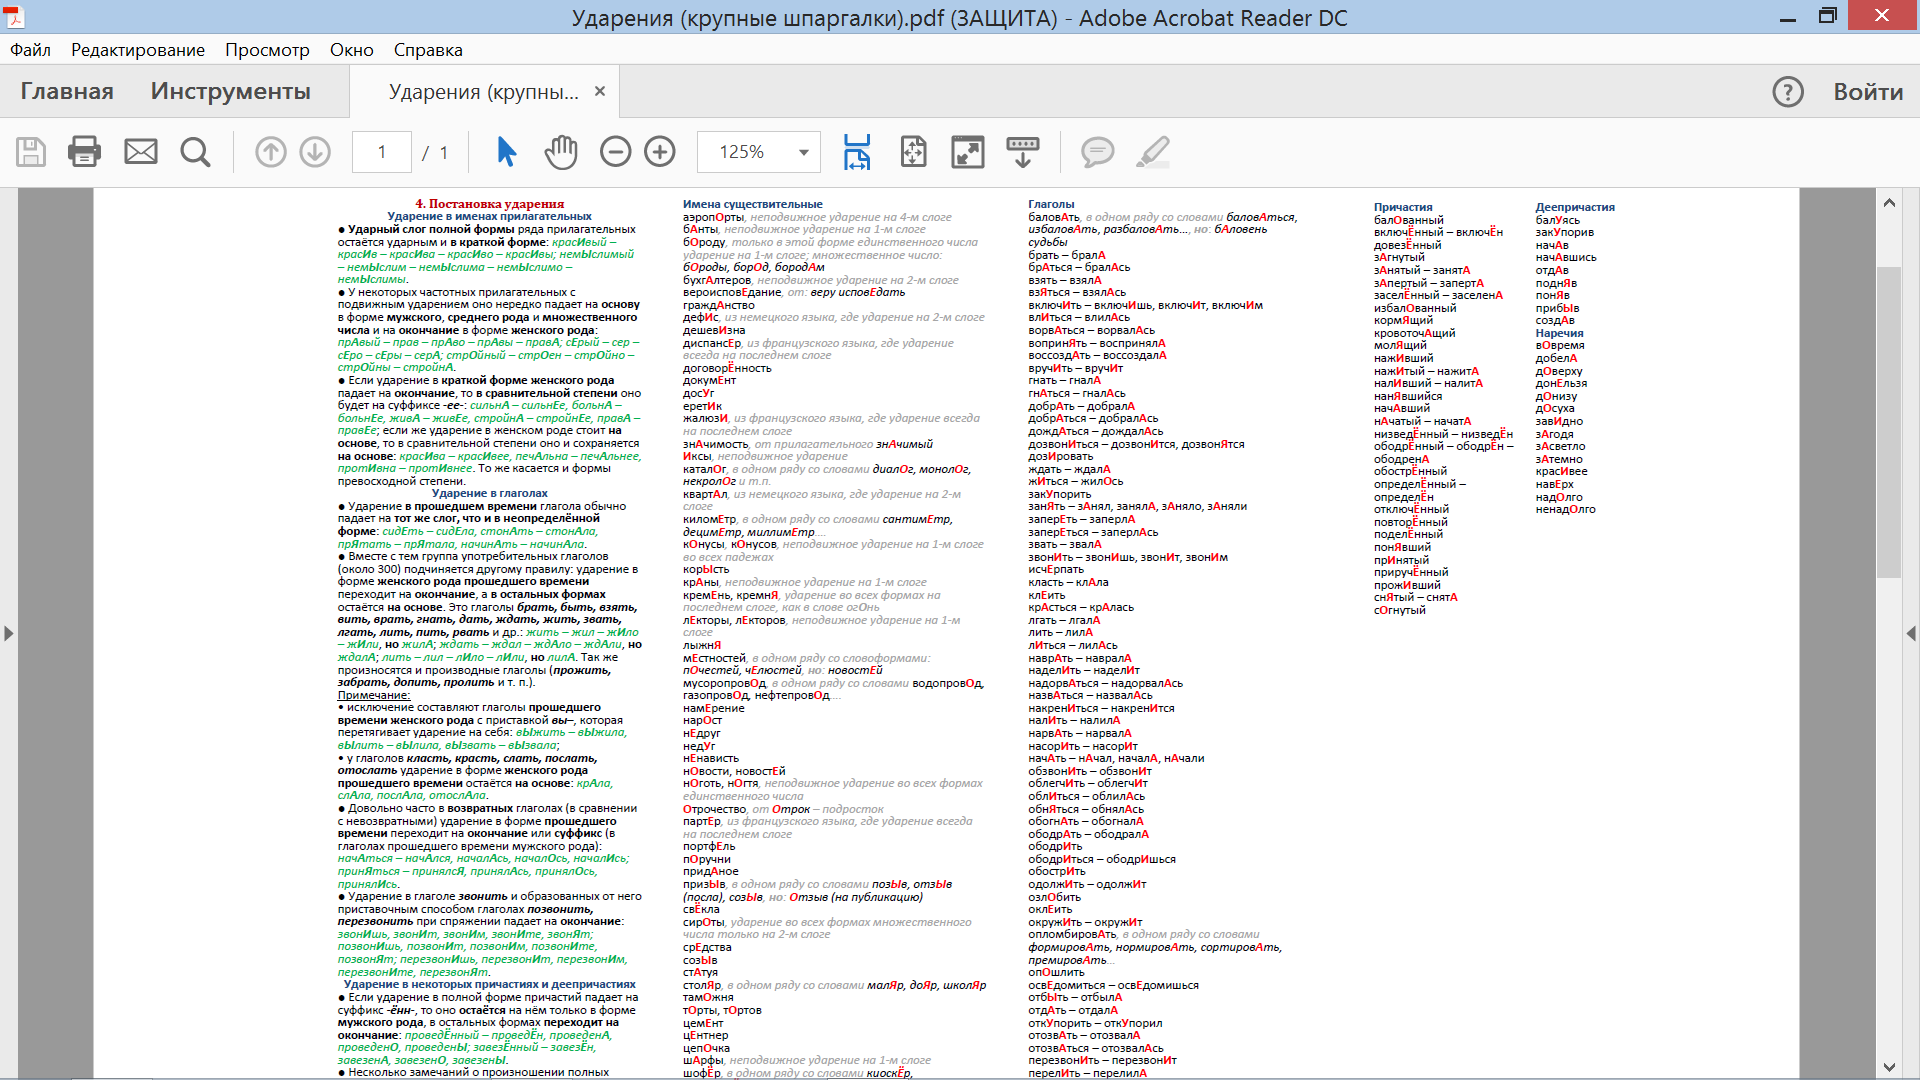Click the Adobe PDF icon in title bar

[14, 17]
